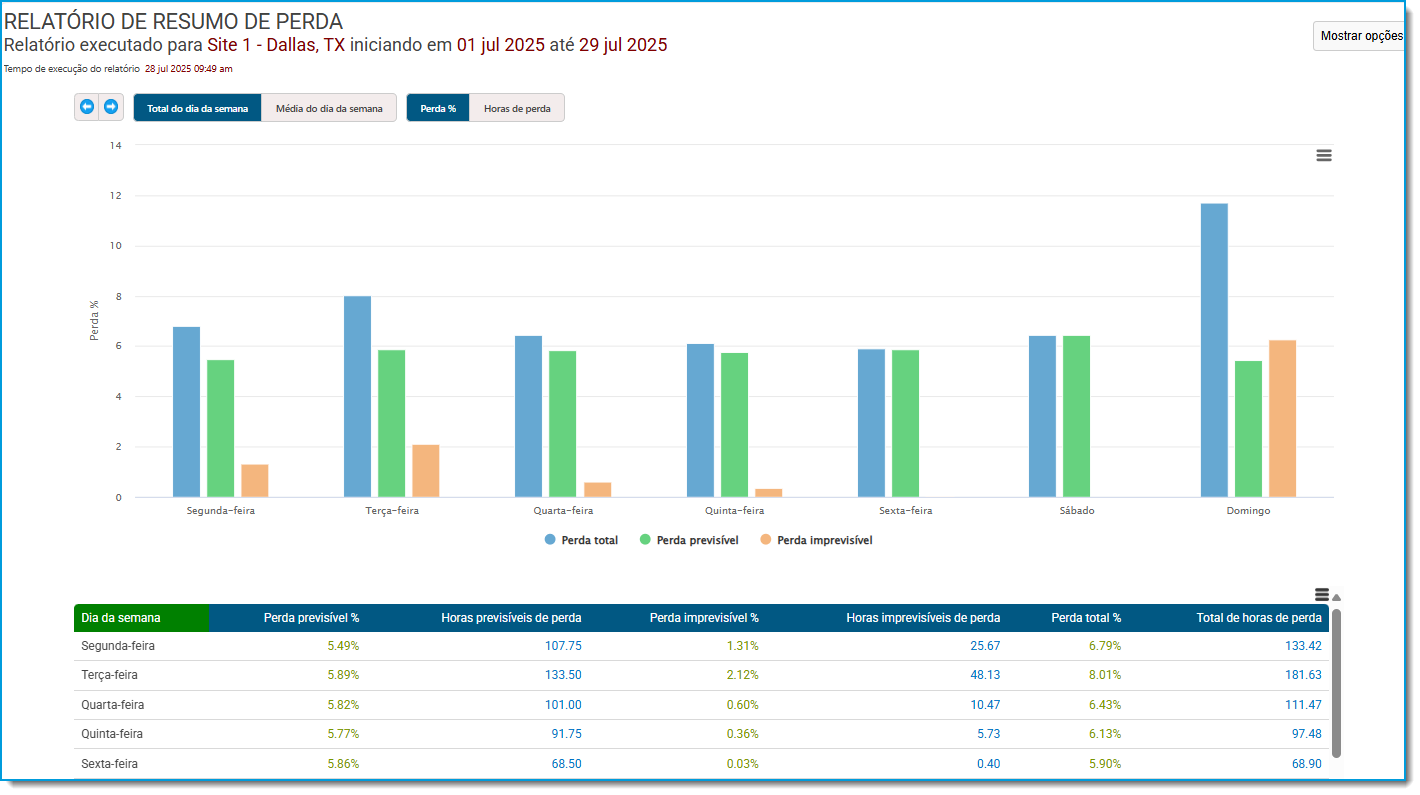Click the Site 1 - Dallas, TX text
Screen dimensions: 1420x795
276,45
